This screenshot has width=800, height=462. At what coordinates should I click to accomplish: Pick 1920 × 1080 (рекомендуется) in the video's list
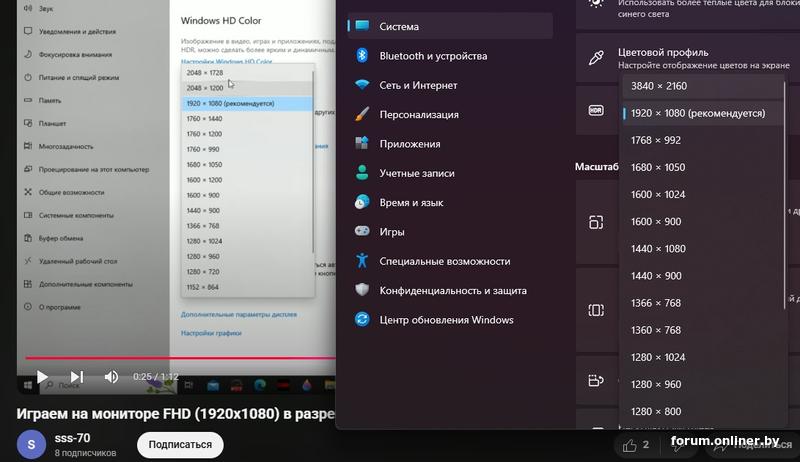point(247,103)
